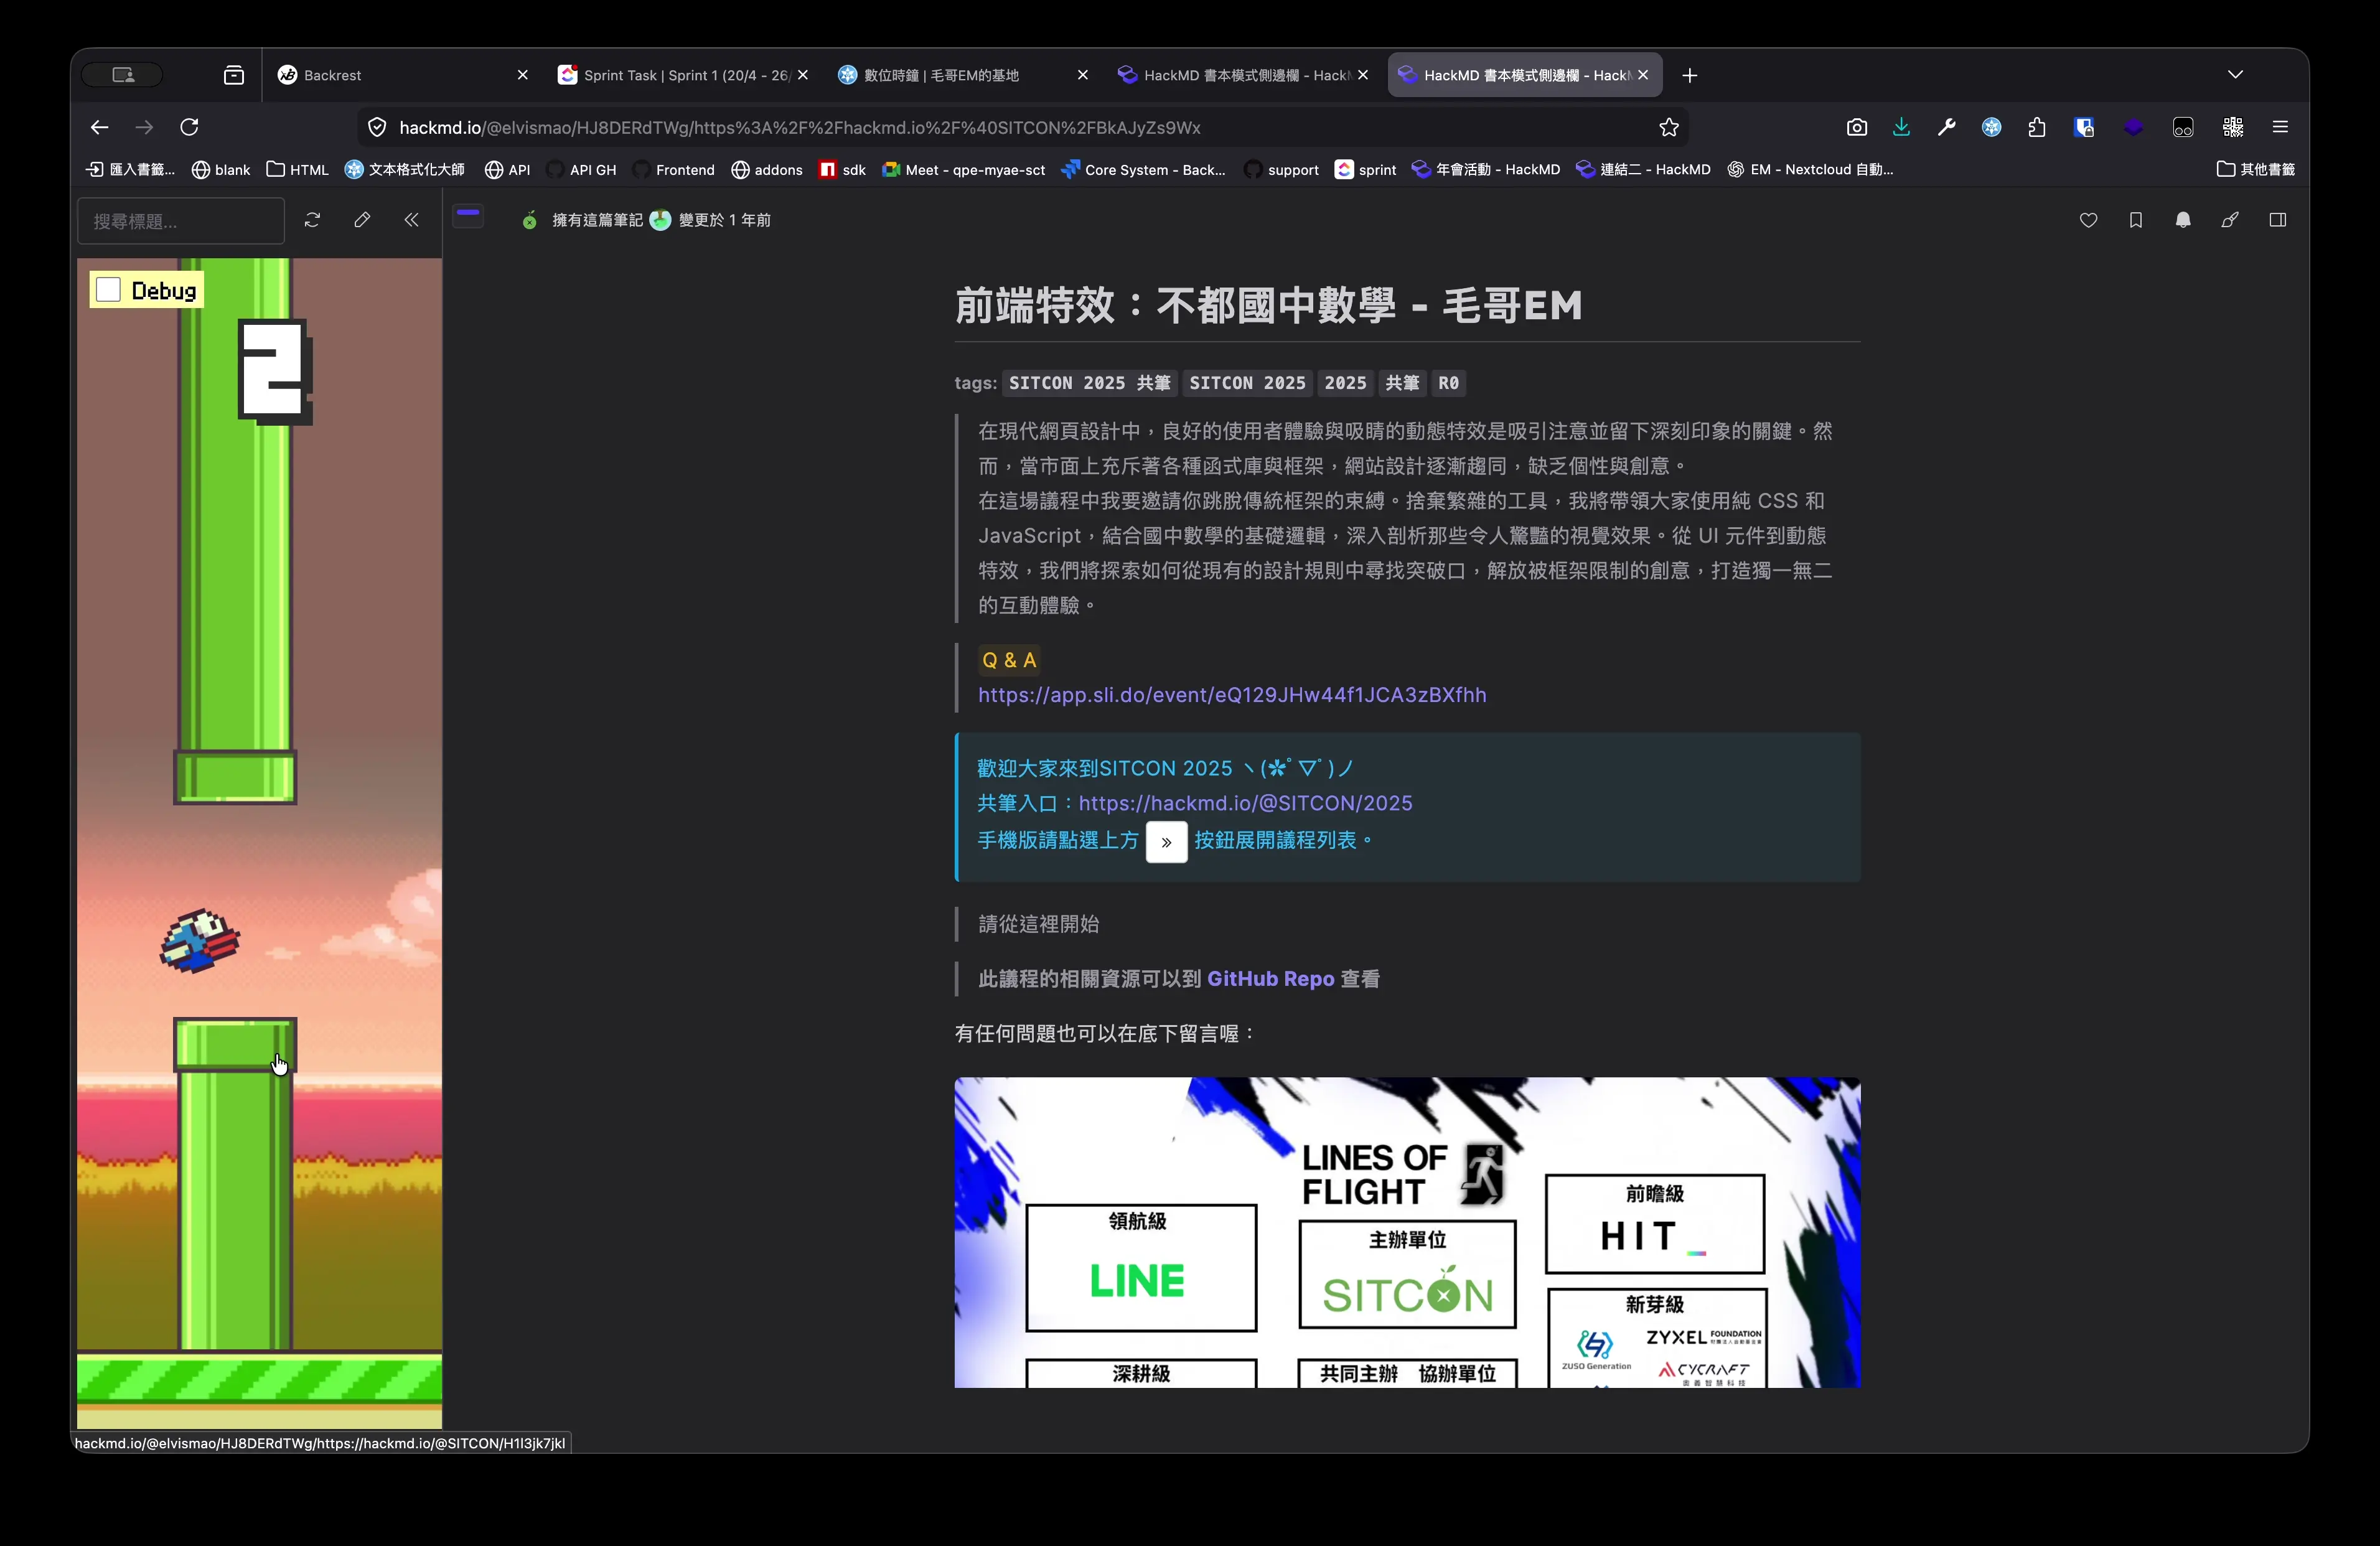Click the notification bell icon
This screenshot has height=1546, width=2380.
(2183, 220)
